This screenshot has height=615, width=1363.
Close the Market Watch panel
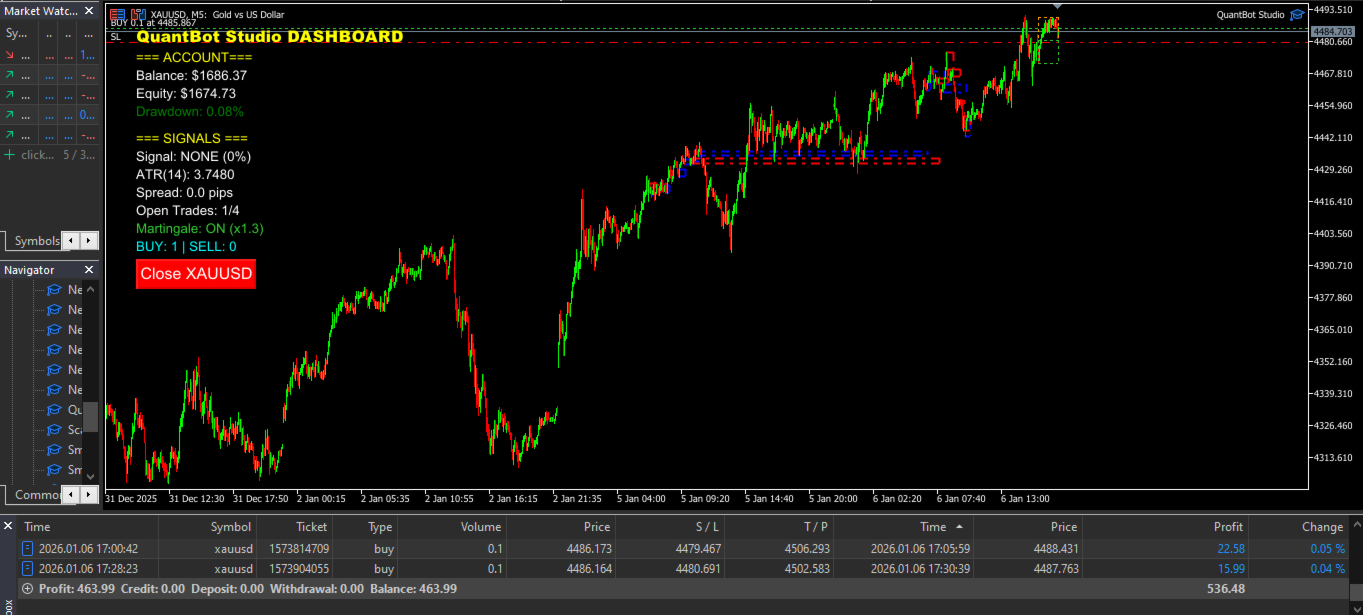click(89, 10)
